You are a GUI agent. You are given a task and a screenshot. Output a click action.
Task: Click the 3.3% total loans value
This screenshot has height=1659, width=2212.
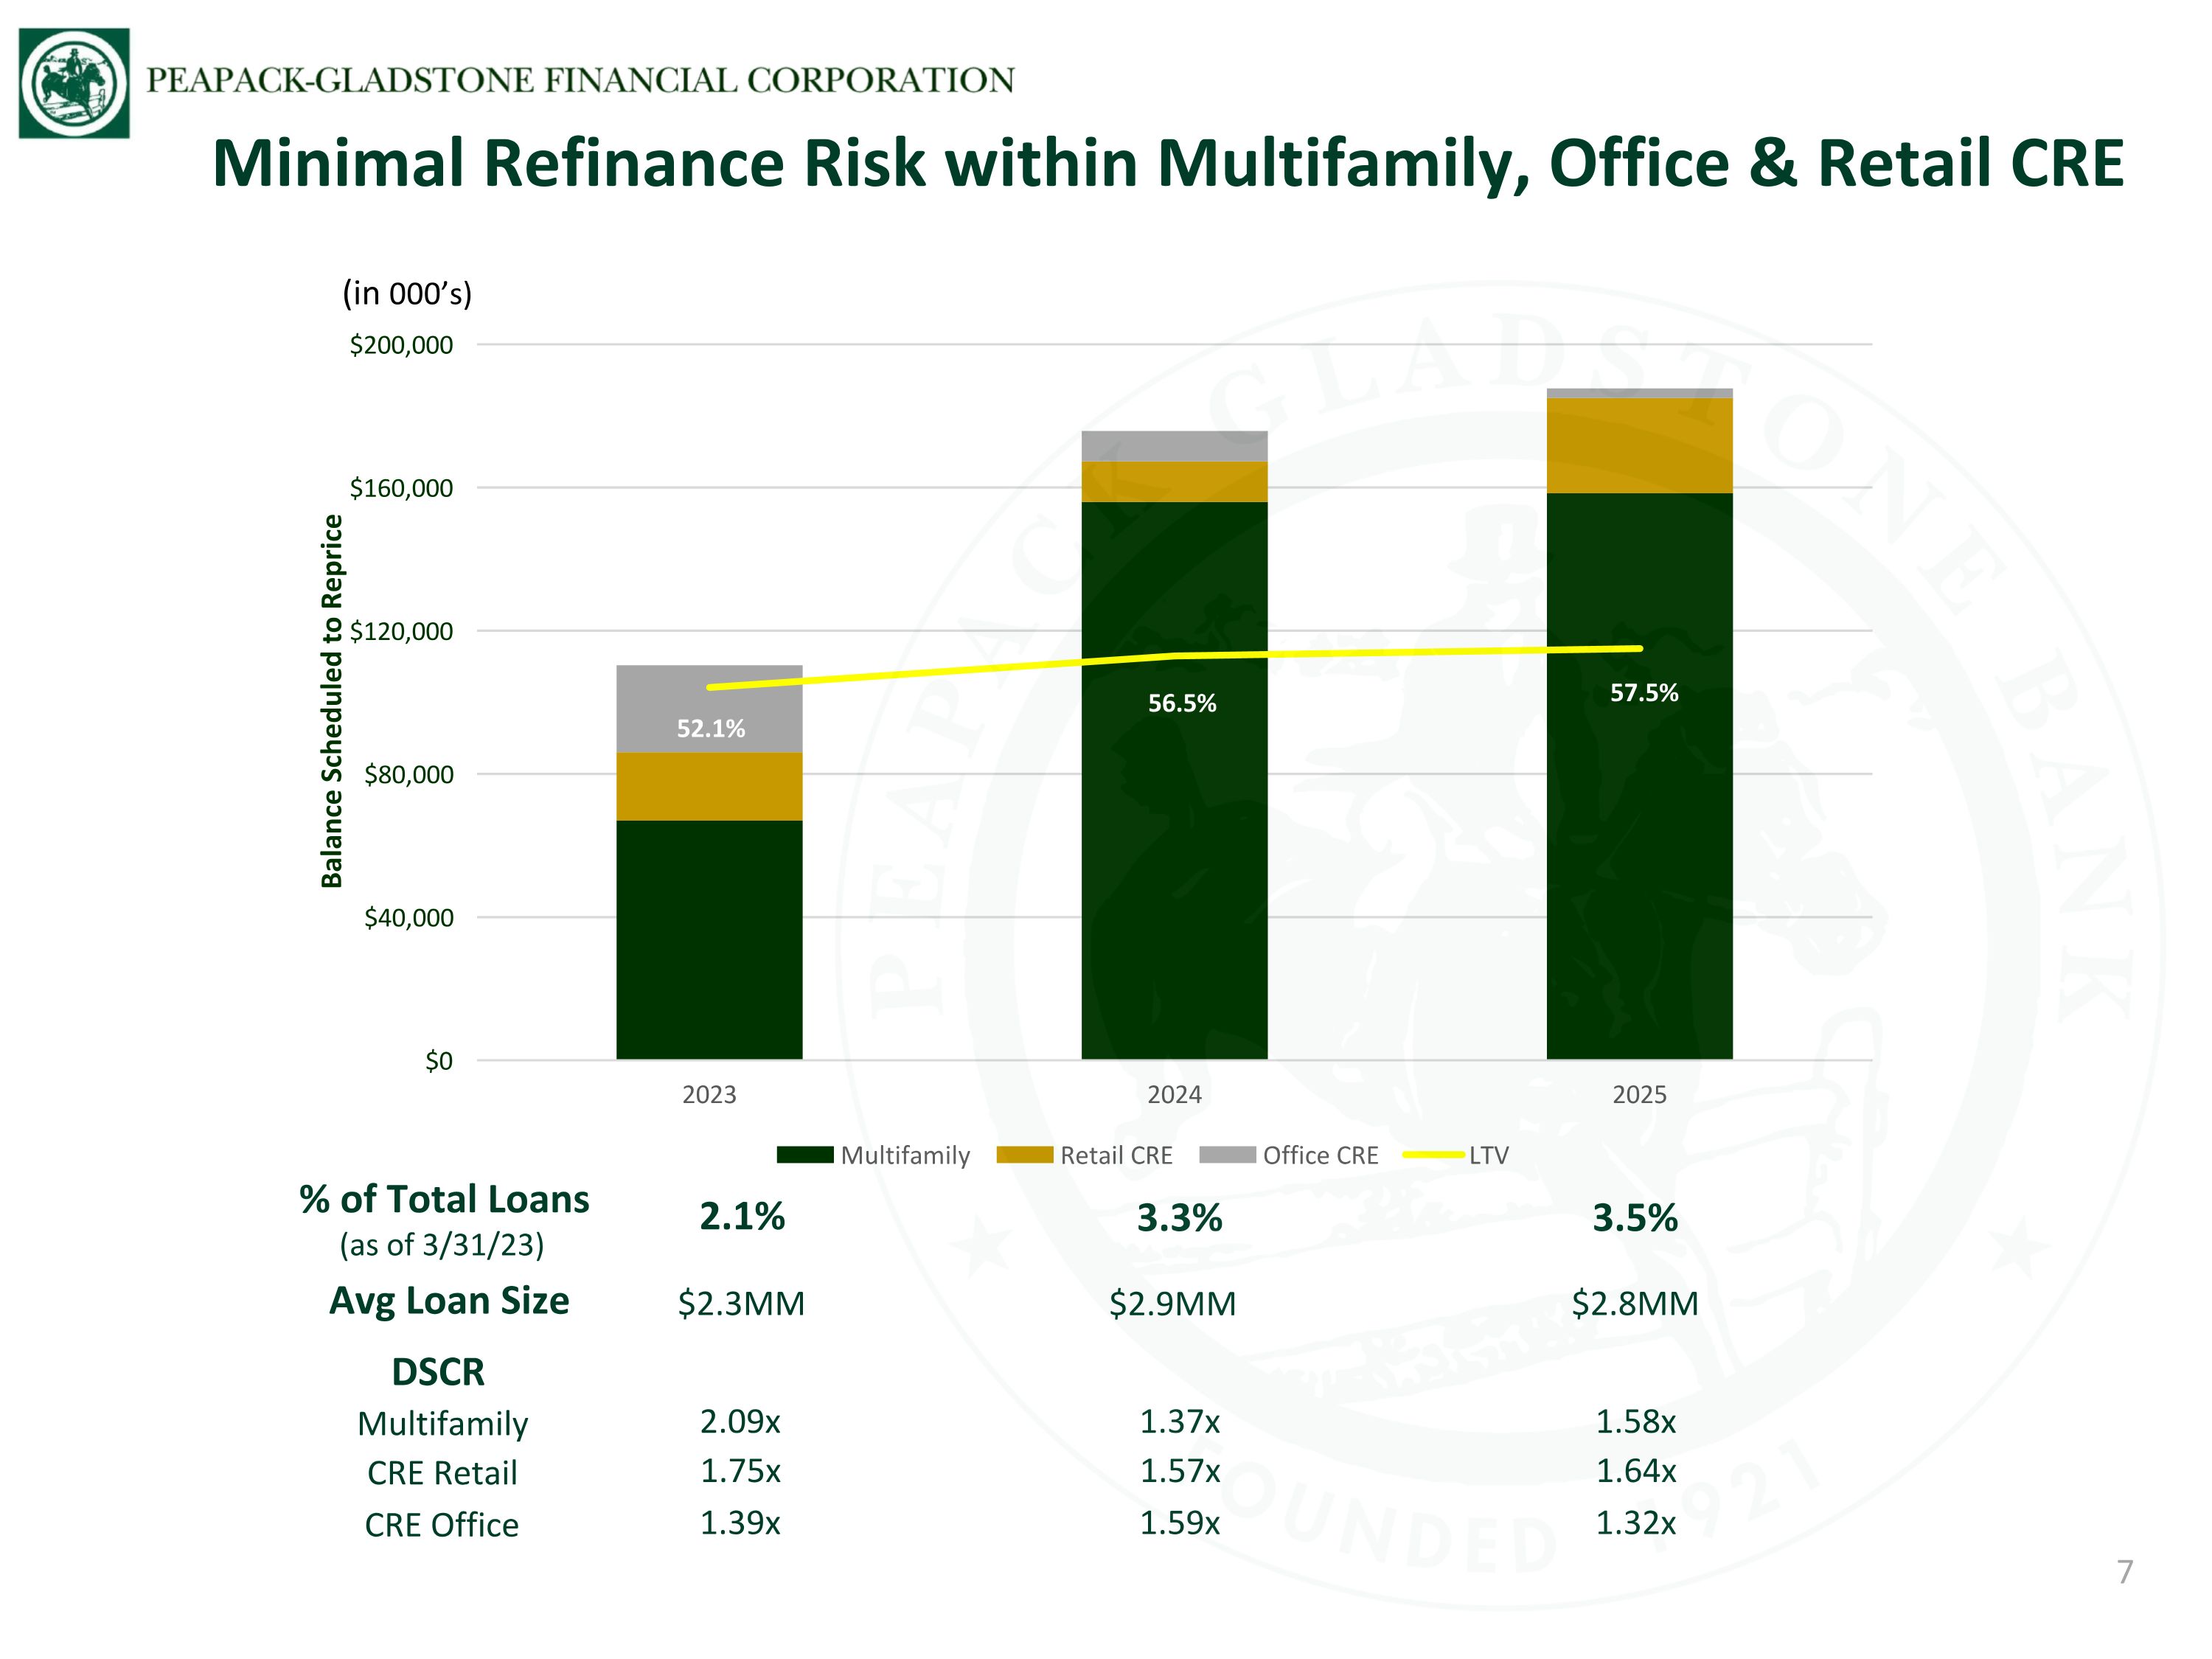[1180, 1218]
